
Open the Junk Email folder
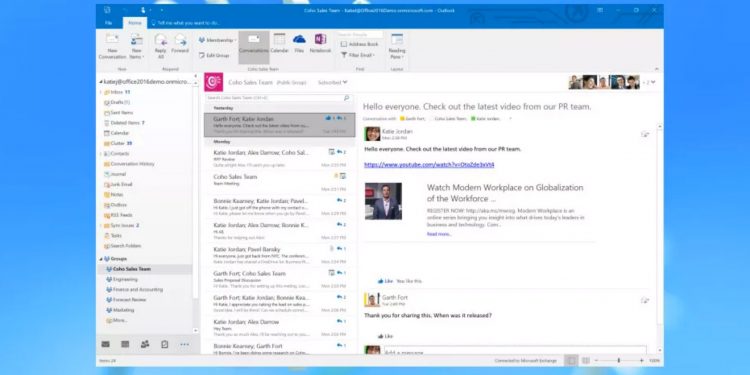118,184
